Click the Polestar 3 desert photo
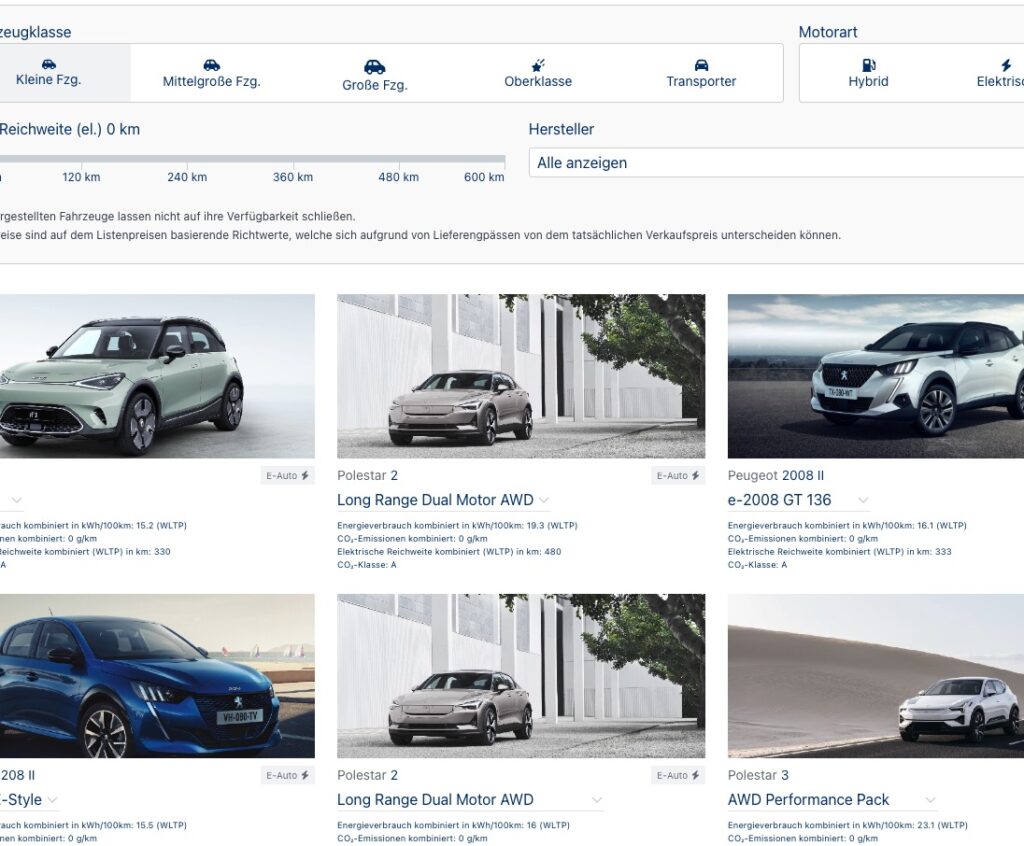Viewport: 1024px width, 846px height. (x=875, y=676)
